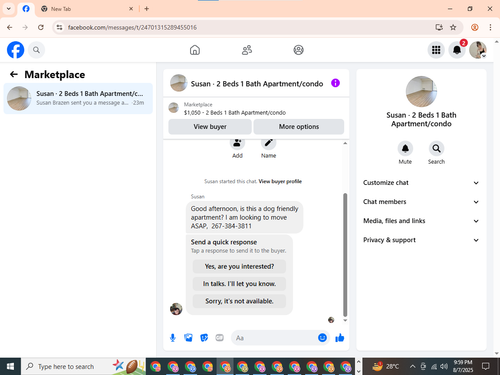Image resolution: width=500 pixels, height=375 pixels.
Task: Send a thumbs-up like
Action: pos(340,338)
